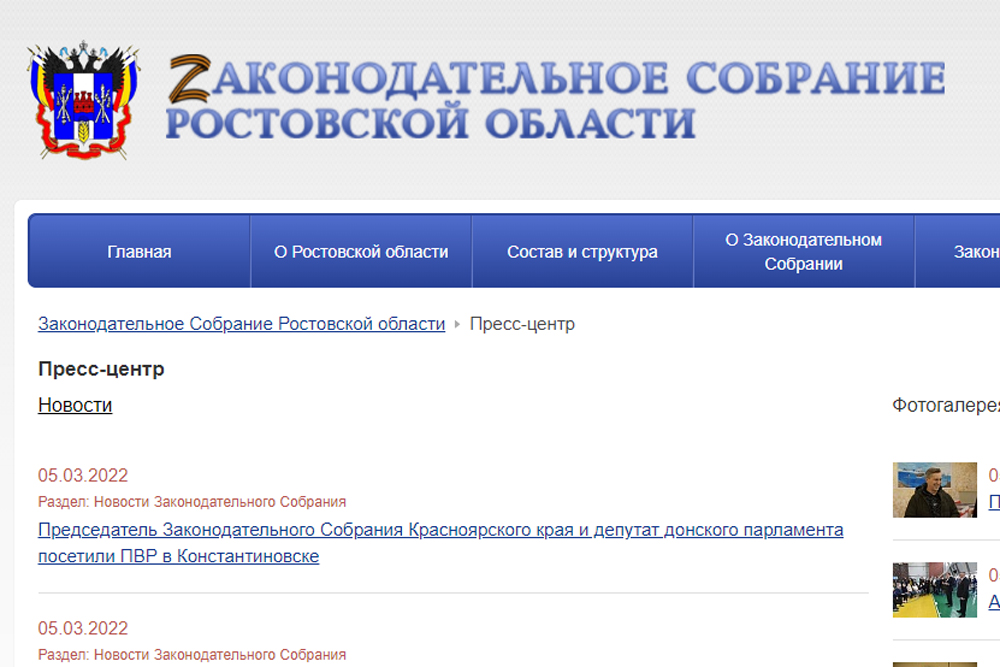
Task: Open the Главная menu item
Action: [x=139, y=252]
